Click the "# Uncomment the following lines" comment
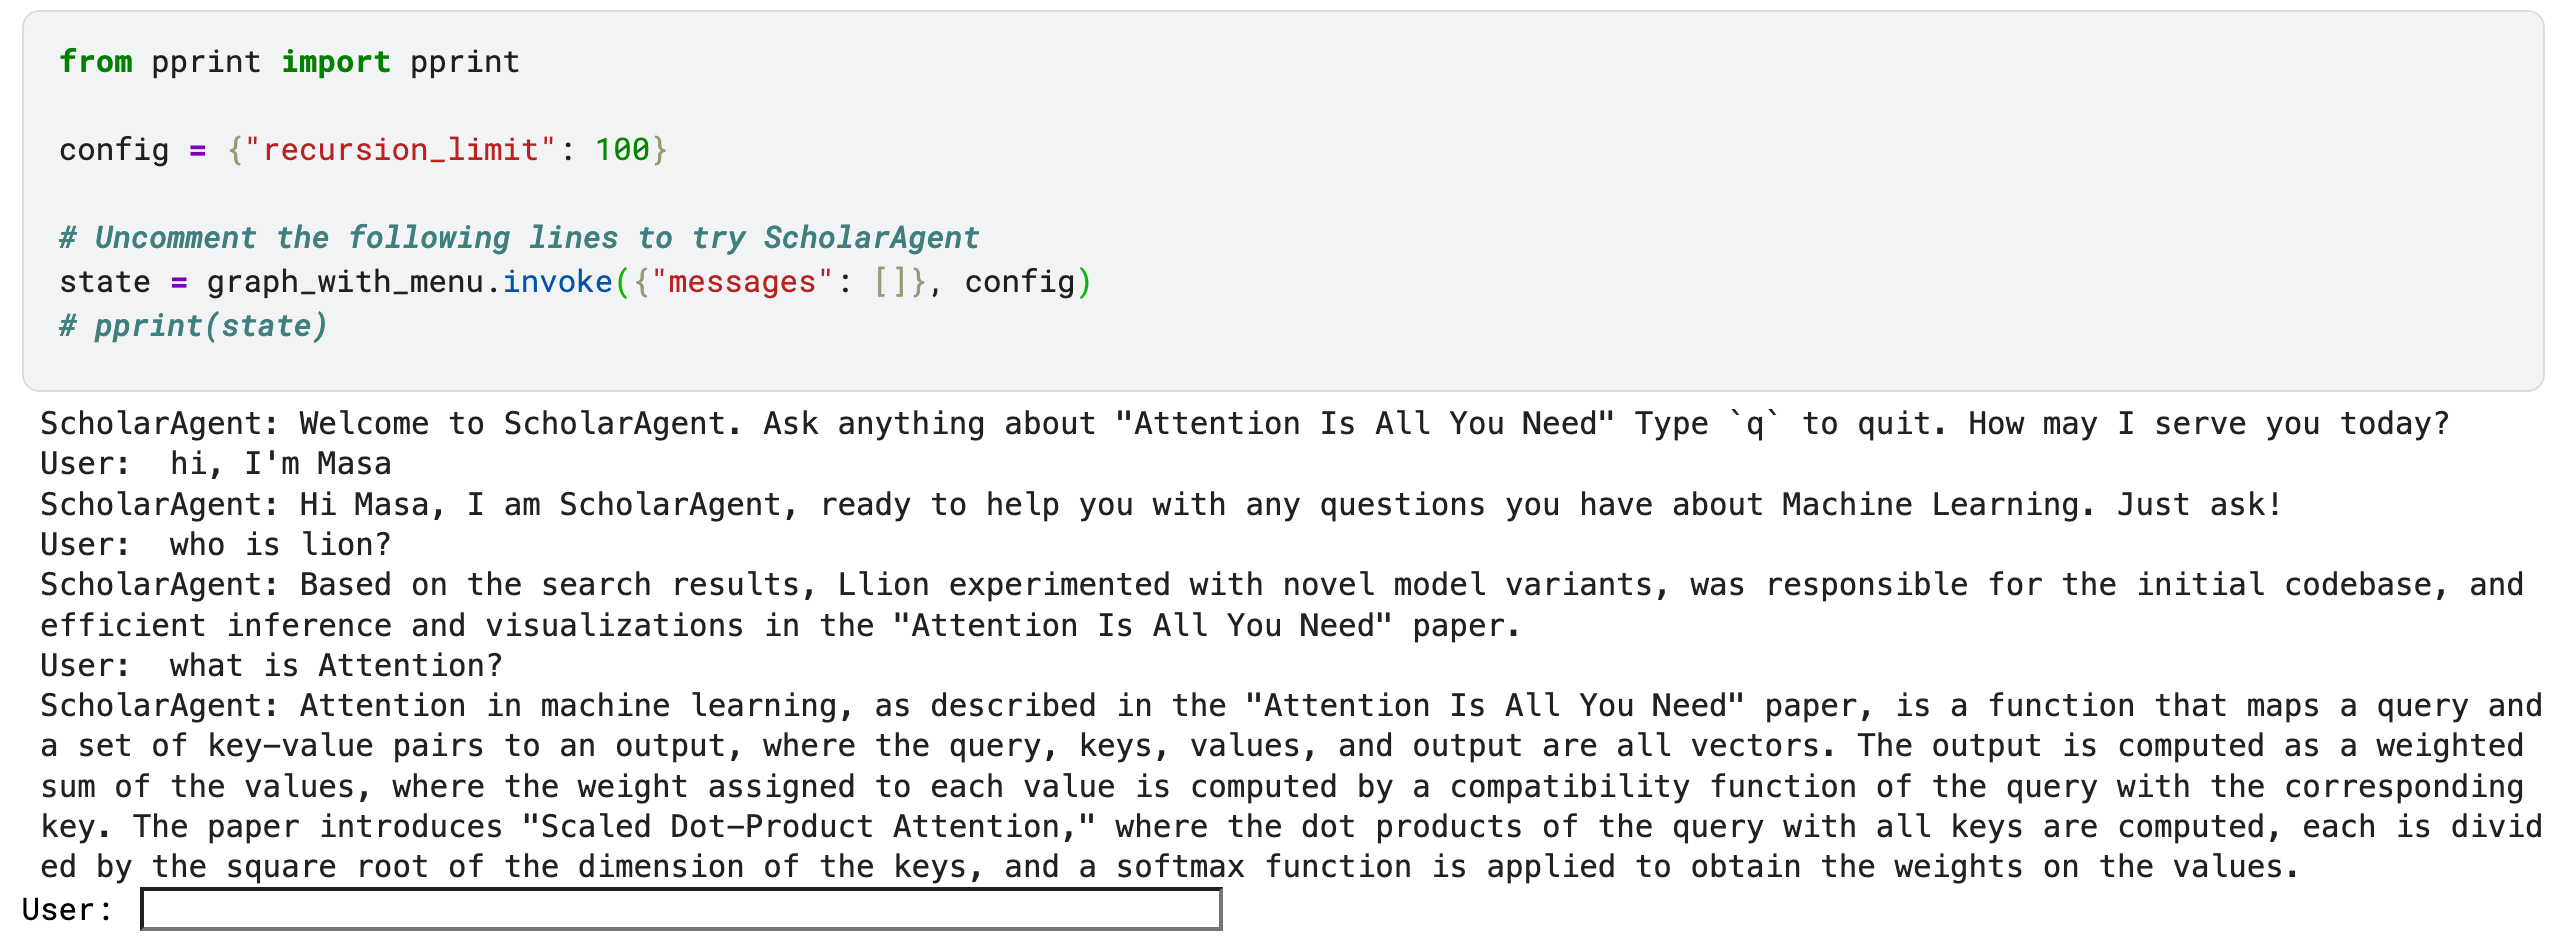The width and height of the screenshot is (2564, 952). coord(518,238)
